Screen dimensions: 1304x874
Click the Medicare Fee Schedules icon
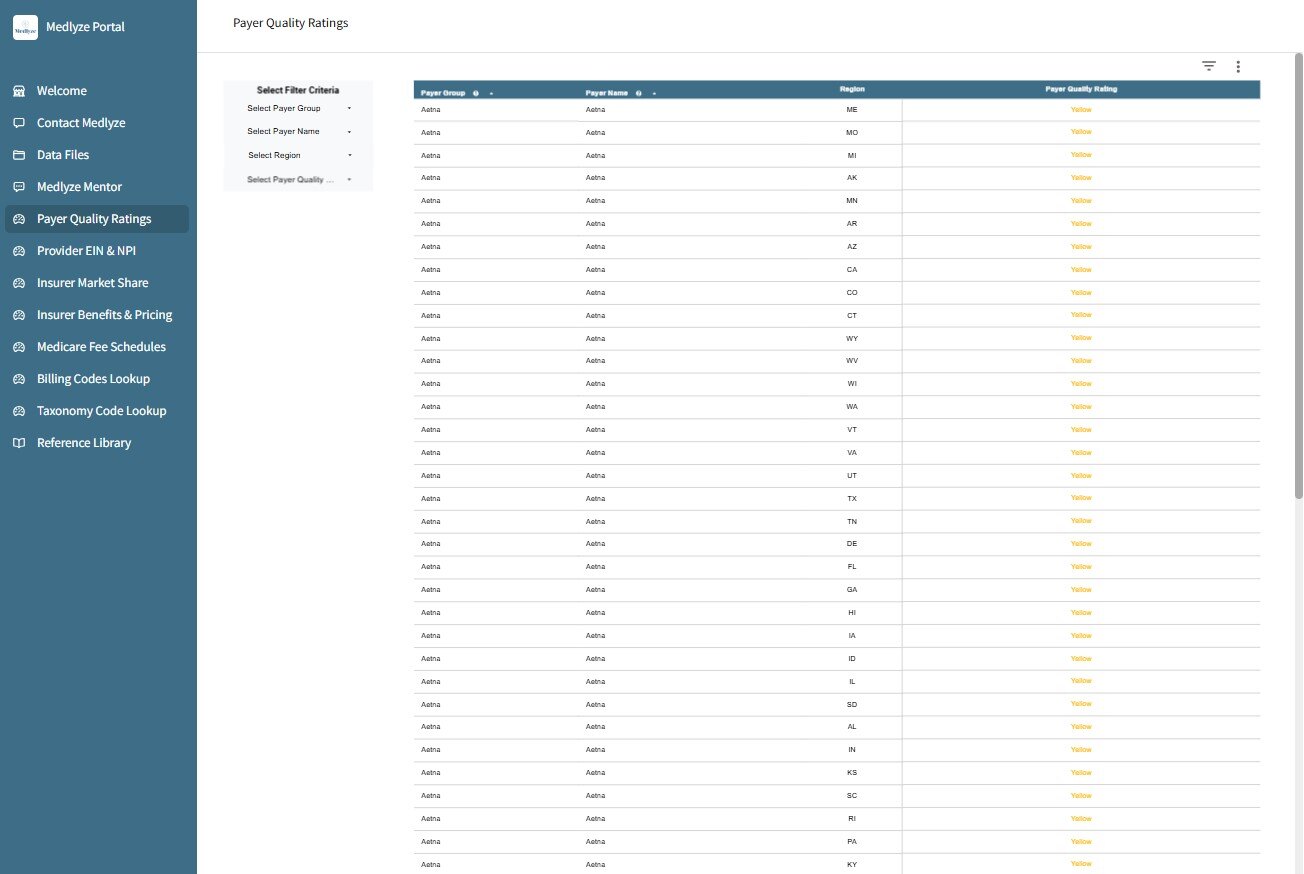19,347
